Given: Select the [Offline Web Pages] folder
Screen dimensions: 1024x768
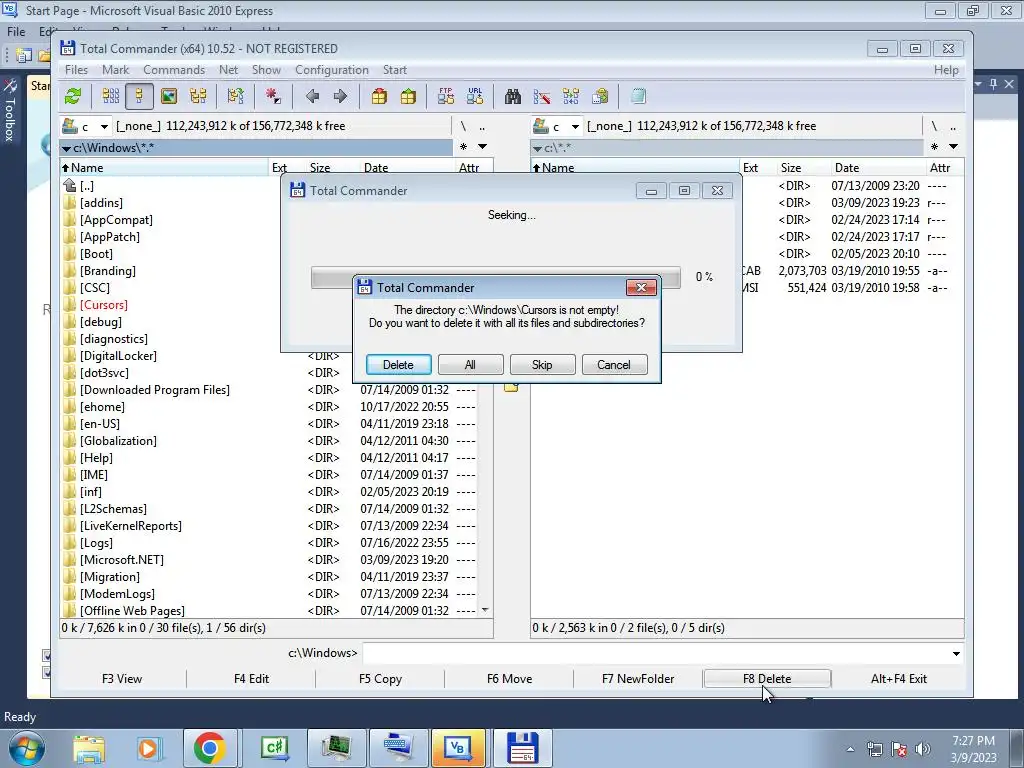Looking at the screenshot, I should point(132,611).
